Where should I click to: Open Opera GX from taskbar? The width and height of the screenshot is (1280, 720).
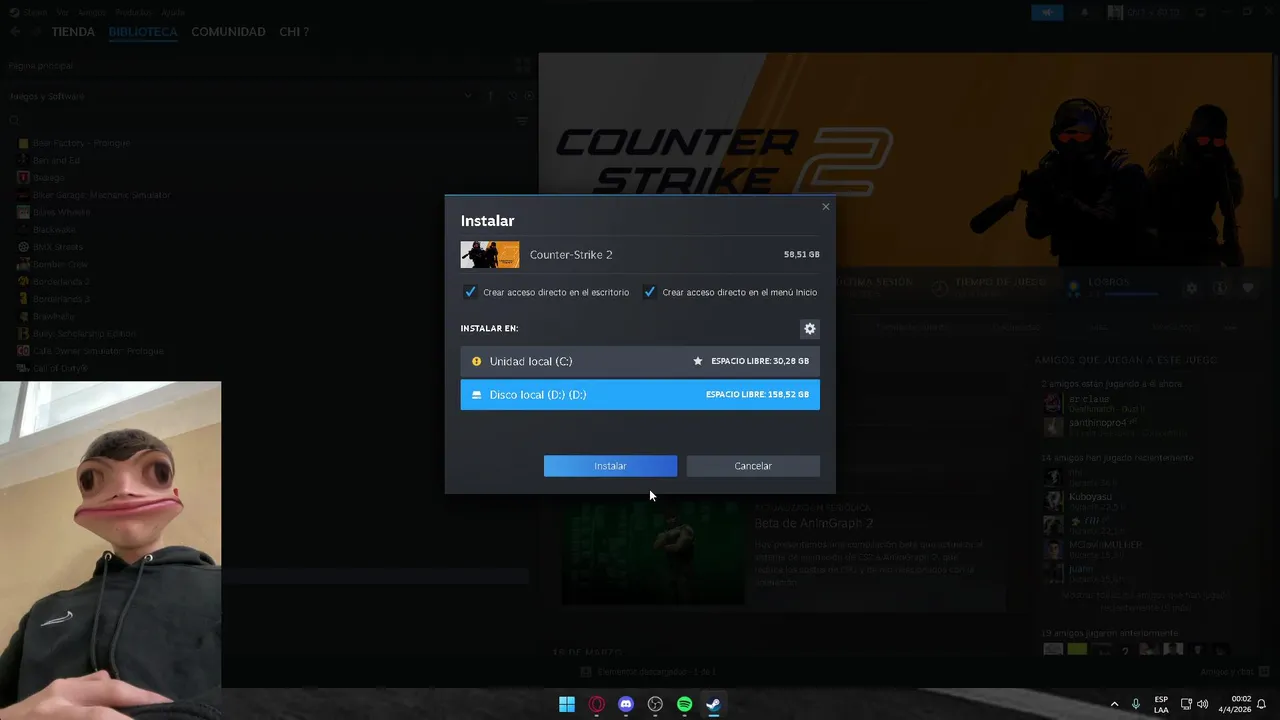(x=597, y=704)
